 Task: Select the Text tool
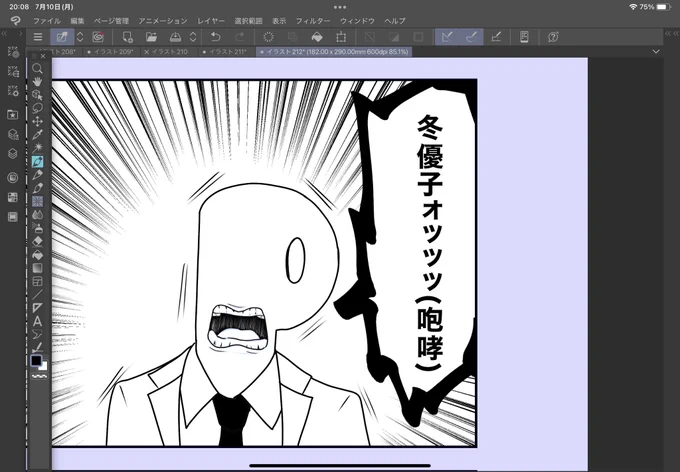pos(37,321)
